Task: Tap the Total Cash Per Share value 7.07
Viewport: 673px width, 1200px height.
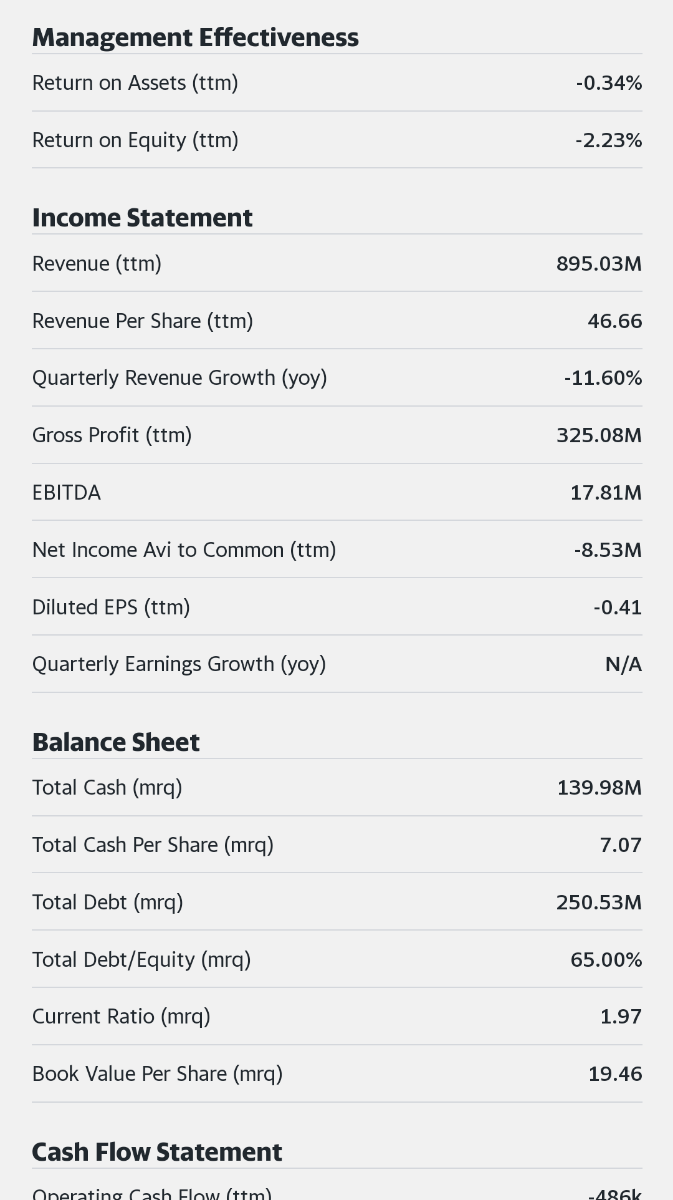Action: (x=620, y=845)
